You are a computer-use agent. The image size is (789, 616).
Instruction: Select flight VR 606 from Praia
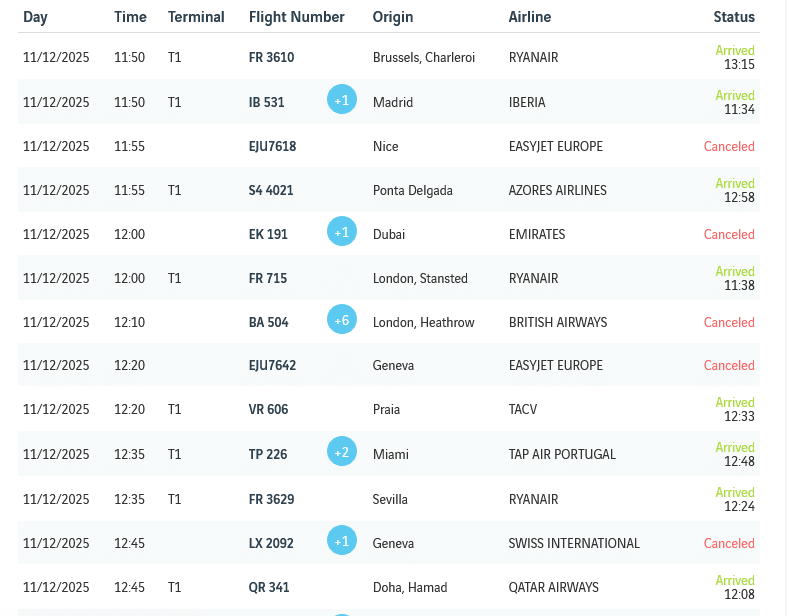point(268,409)
